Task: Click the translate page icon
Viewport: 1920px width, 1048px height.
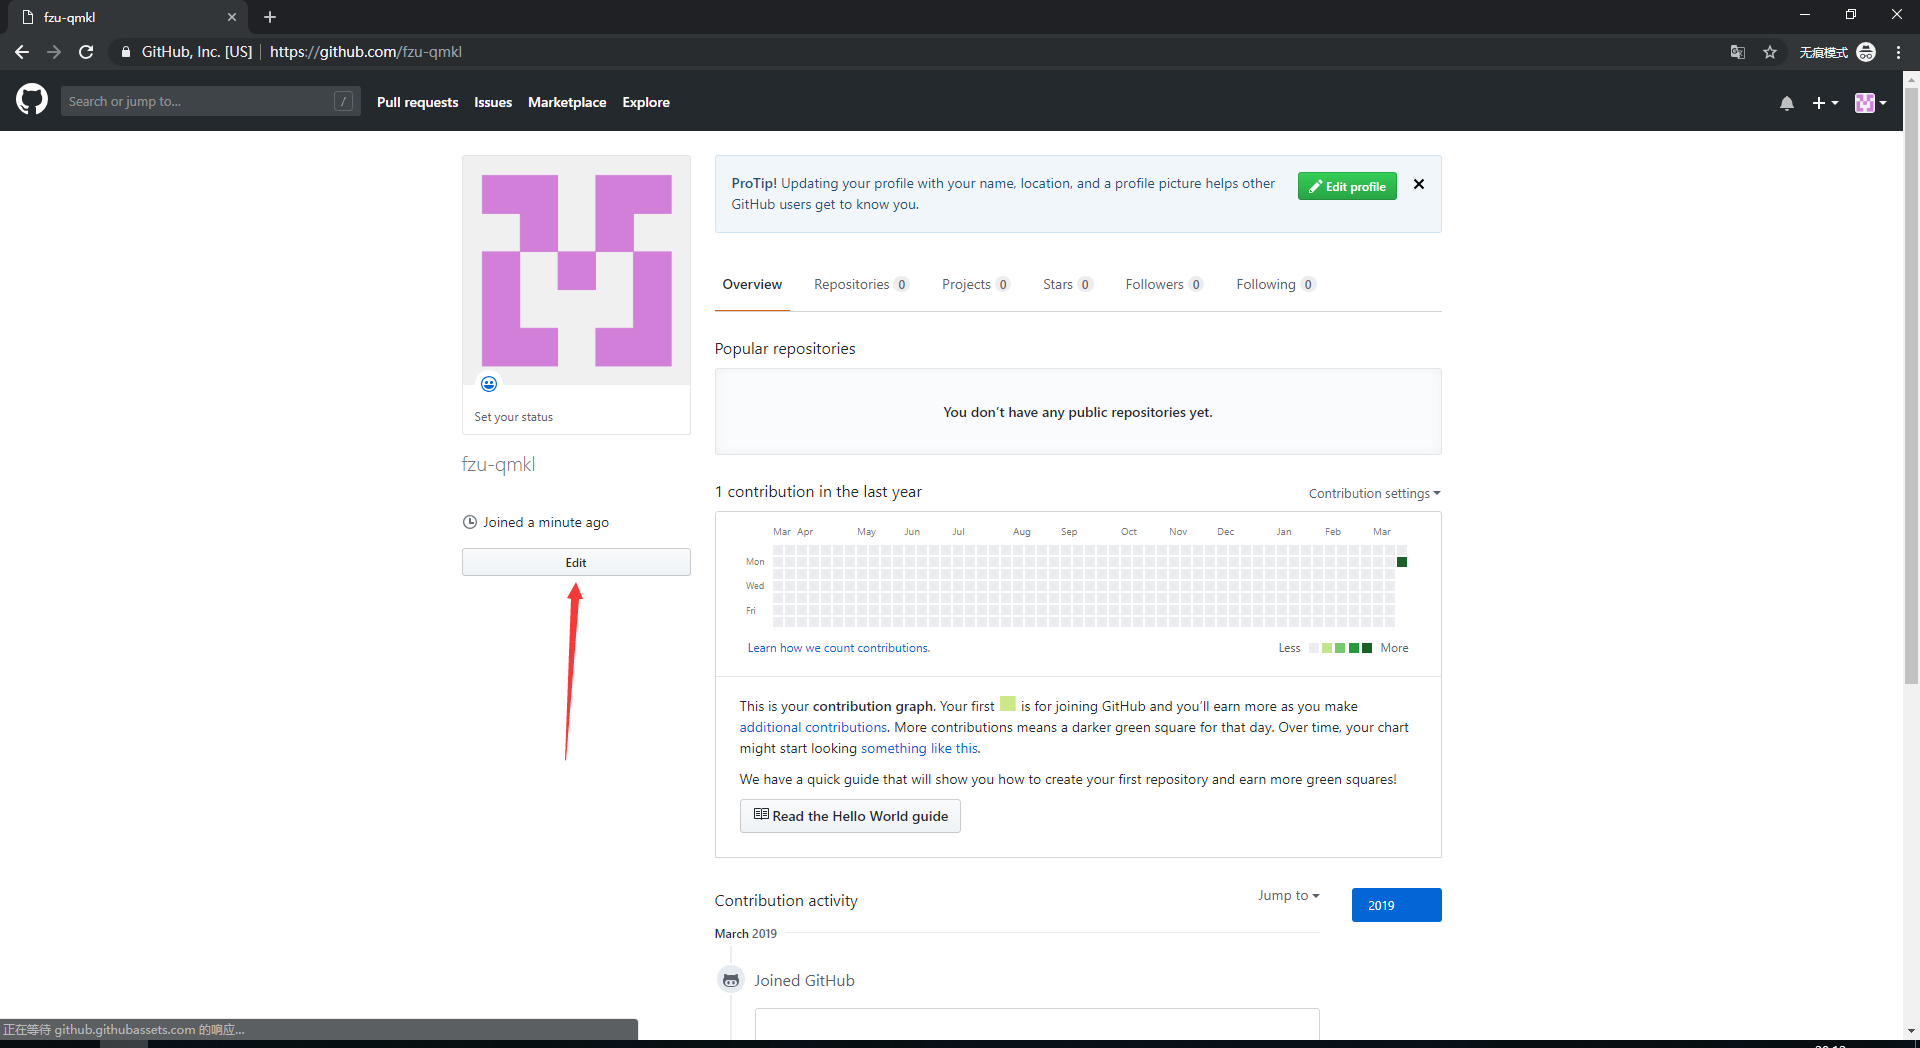Action: click(1738, 52)
